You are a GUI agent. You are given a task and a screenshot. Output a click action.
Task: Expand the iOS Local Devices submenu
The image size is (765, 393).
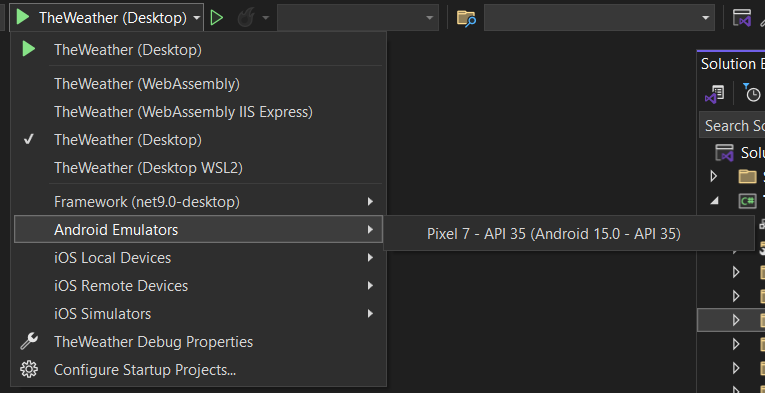tap(199, 257)
